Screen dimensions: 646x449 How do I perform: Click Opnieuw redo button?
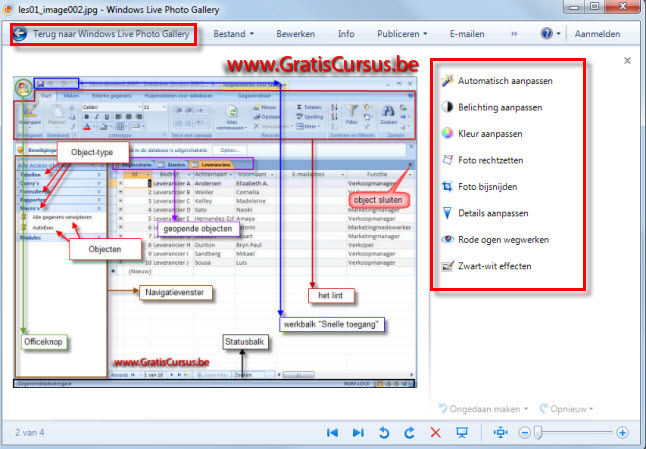(563, 409)
